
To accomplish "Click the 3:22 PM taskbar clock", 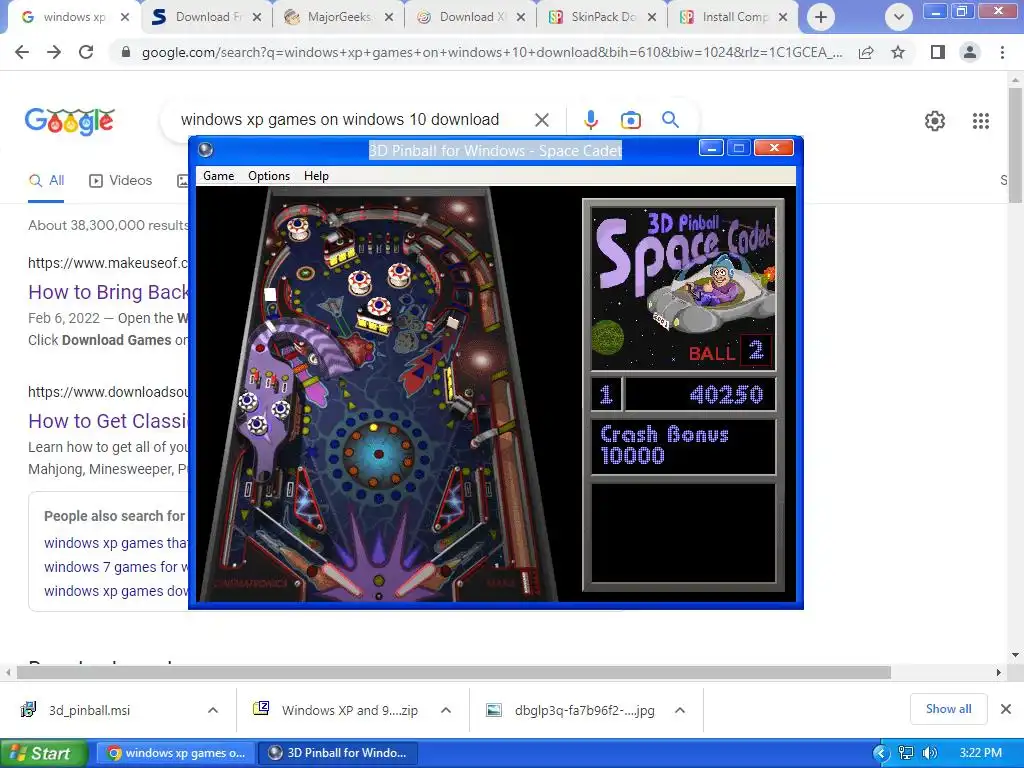I will (x=980, y=753).
